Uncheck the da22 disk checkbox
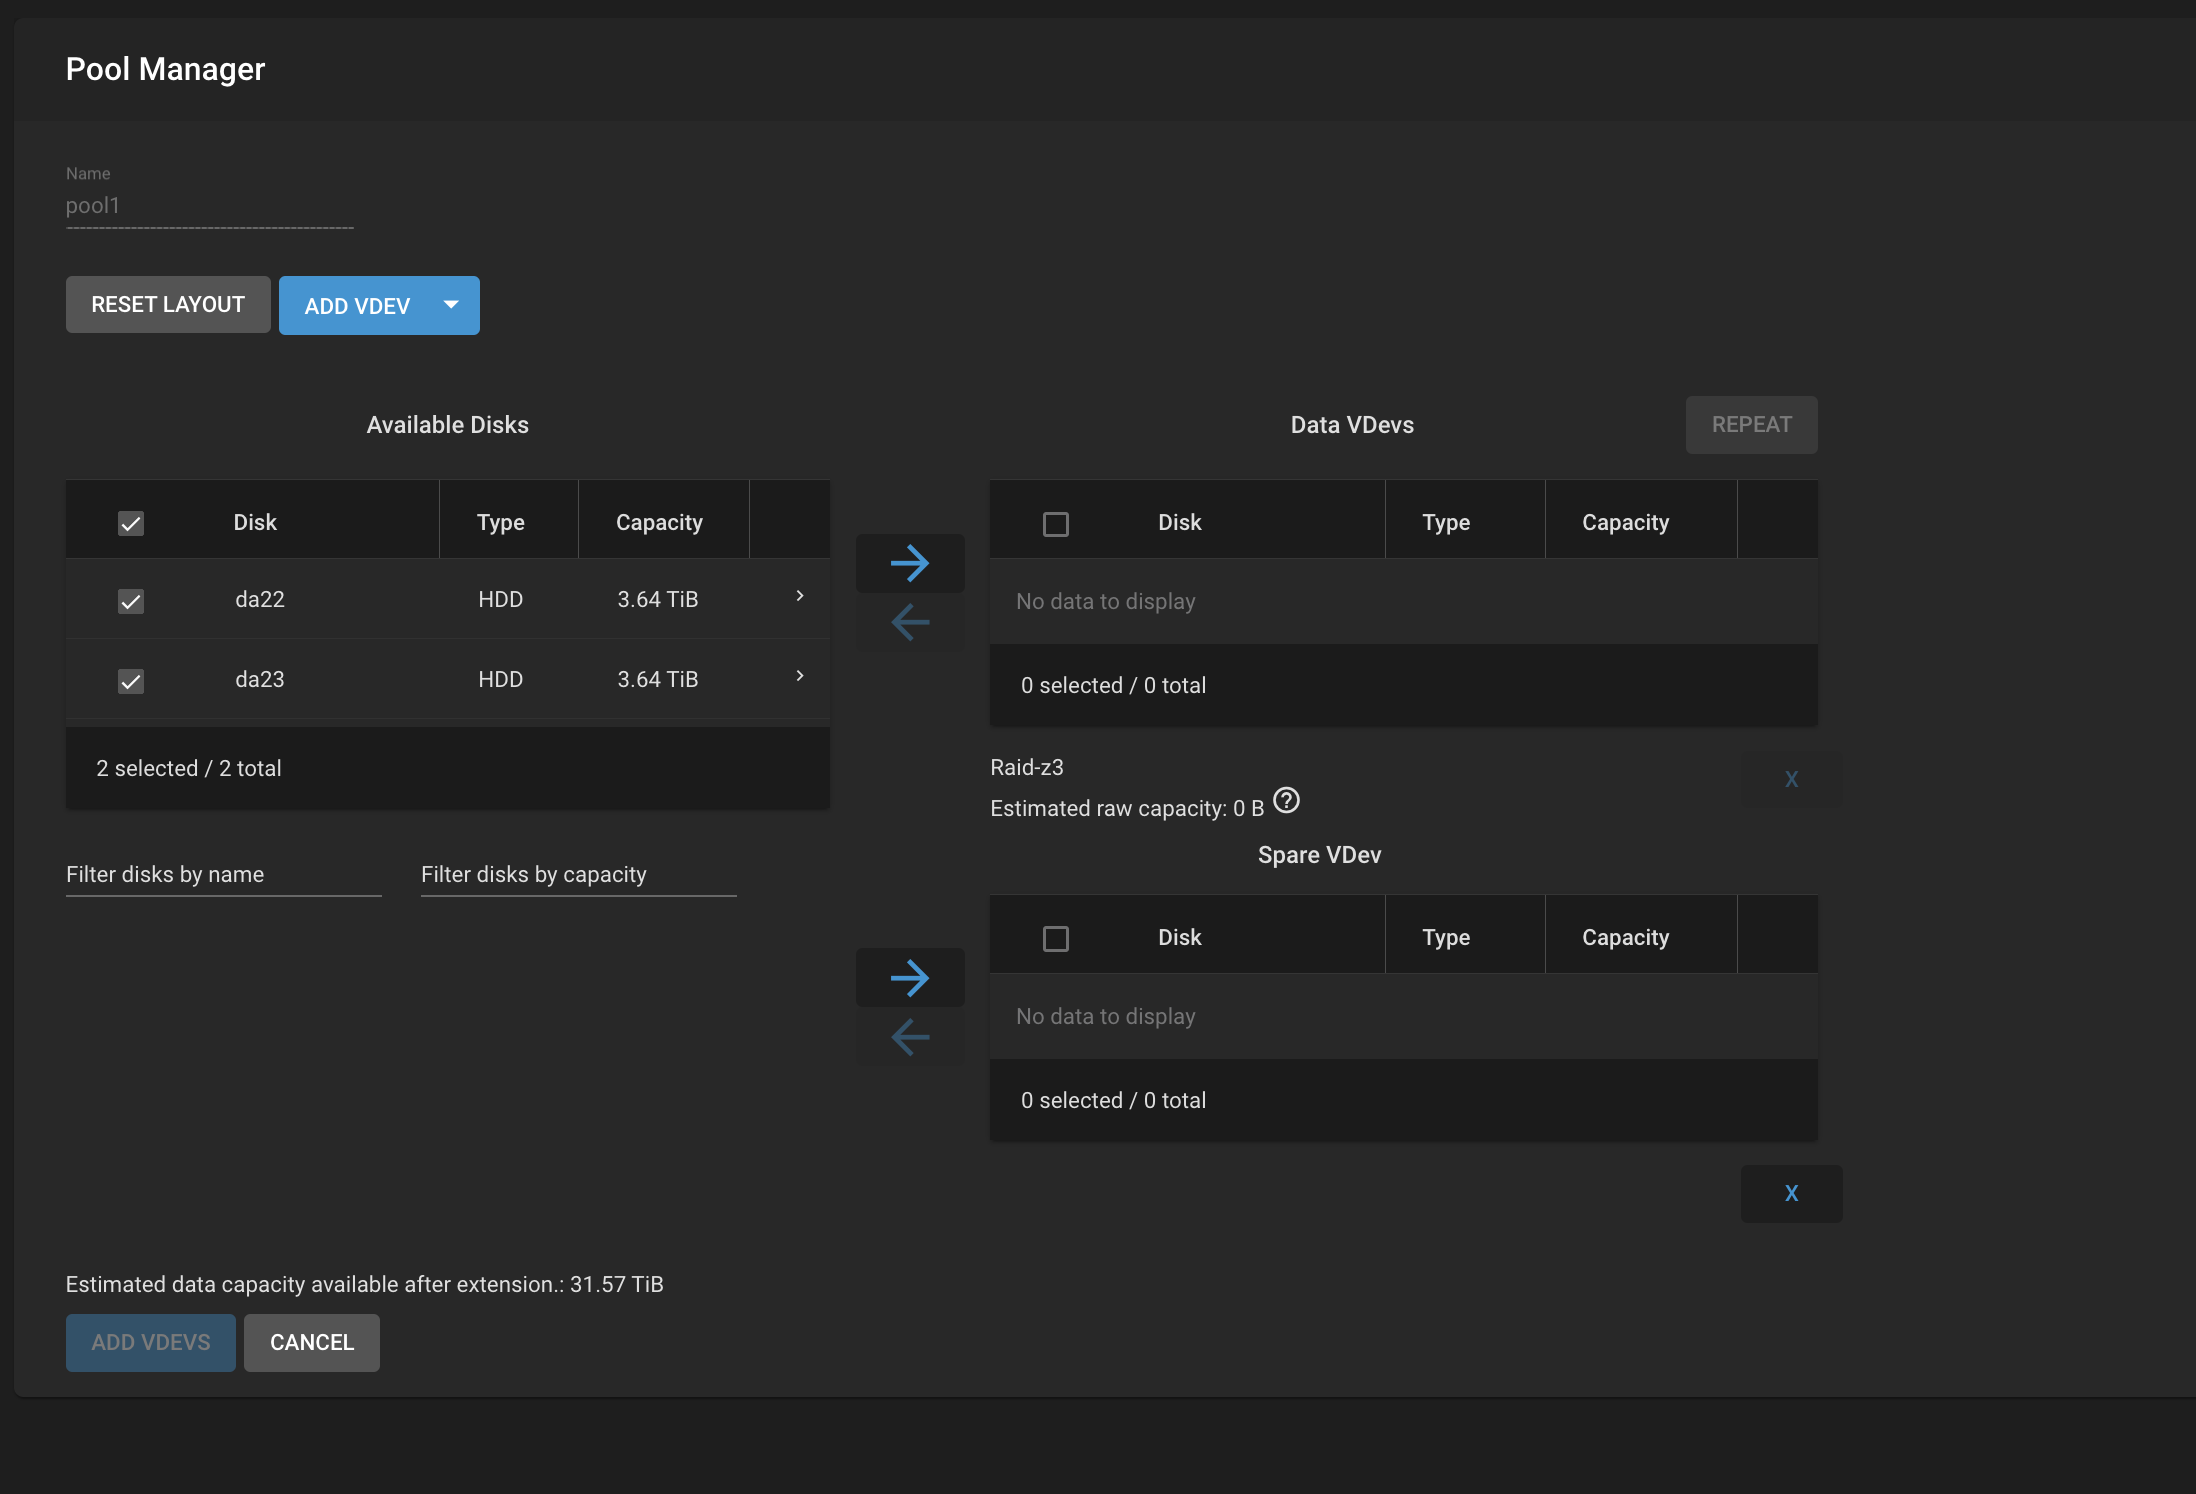This screenshot has width=2196, height=1494. point(131,601)
